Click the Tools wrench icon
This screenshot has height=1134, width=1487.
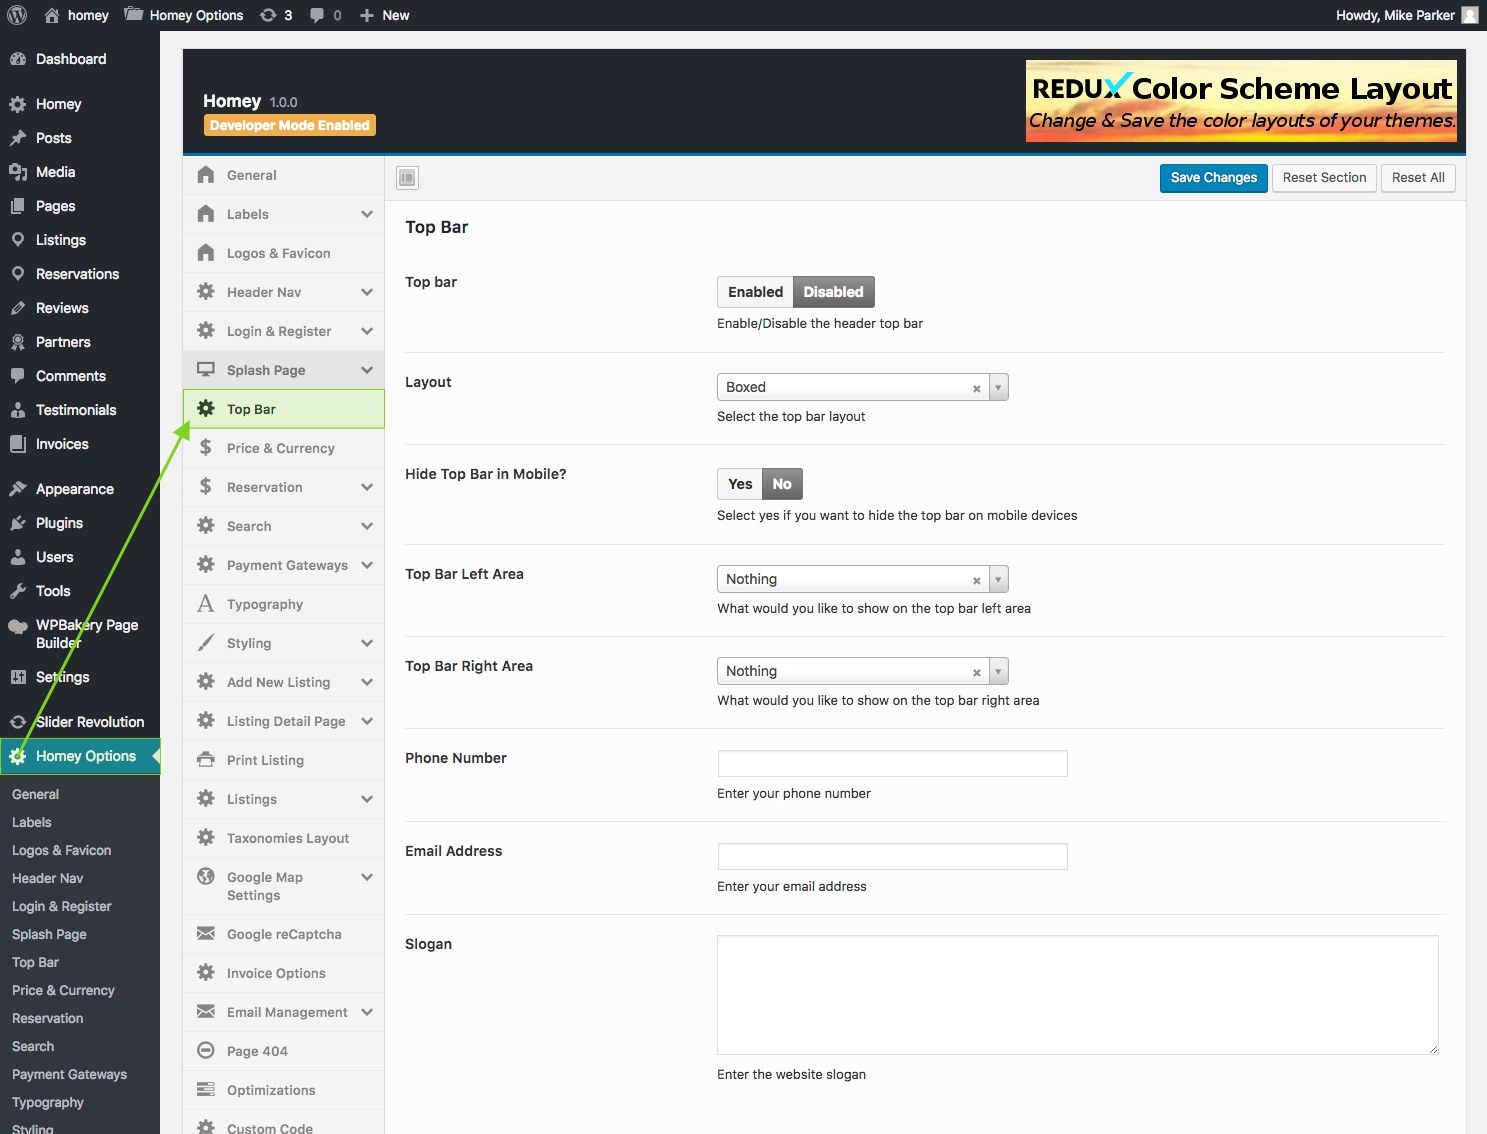coord(17,591)
